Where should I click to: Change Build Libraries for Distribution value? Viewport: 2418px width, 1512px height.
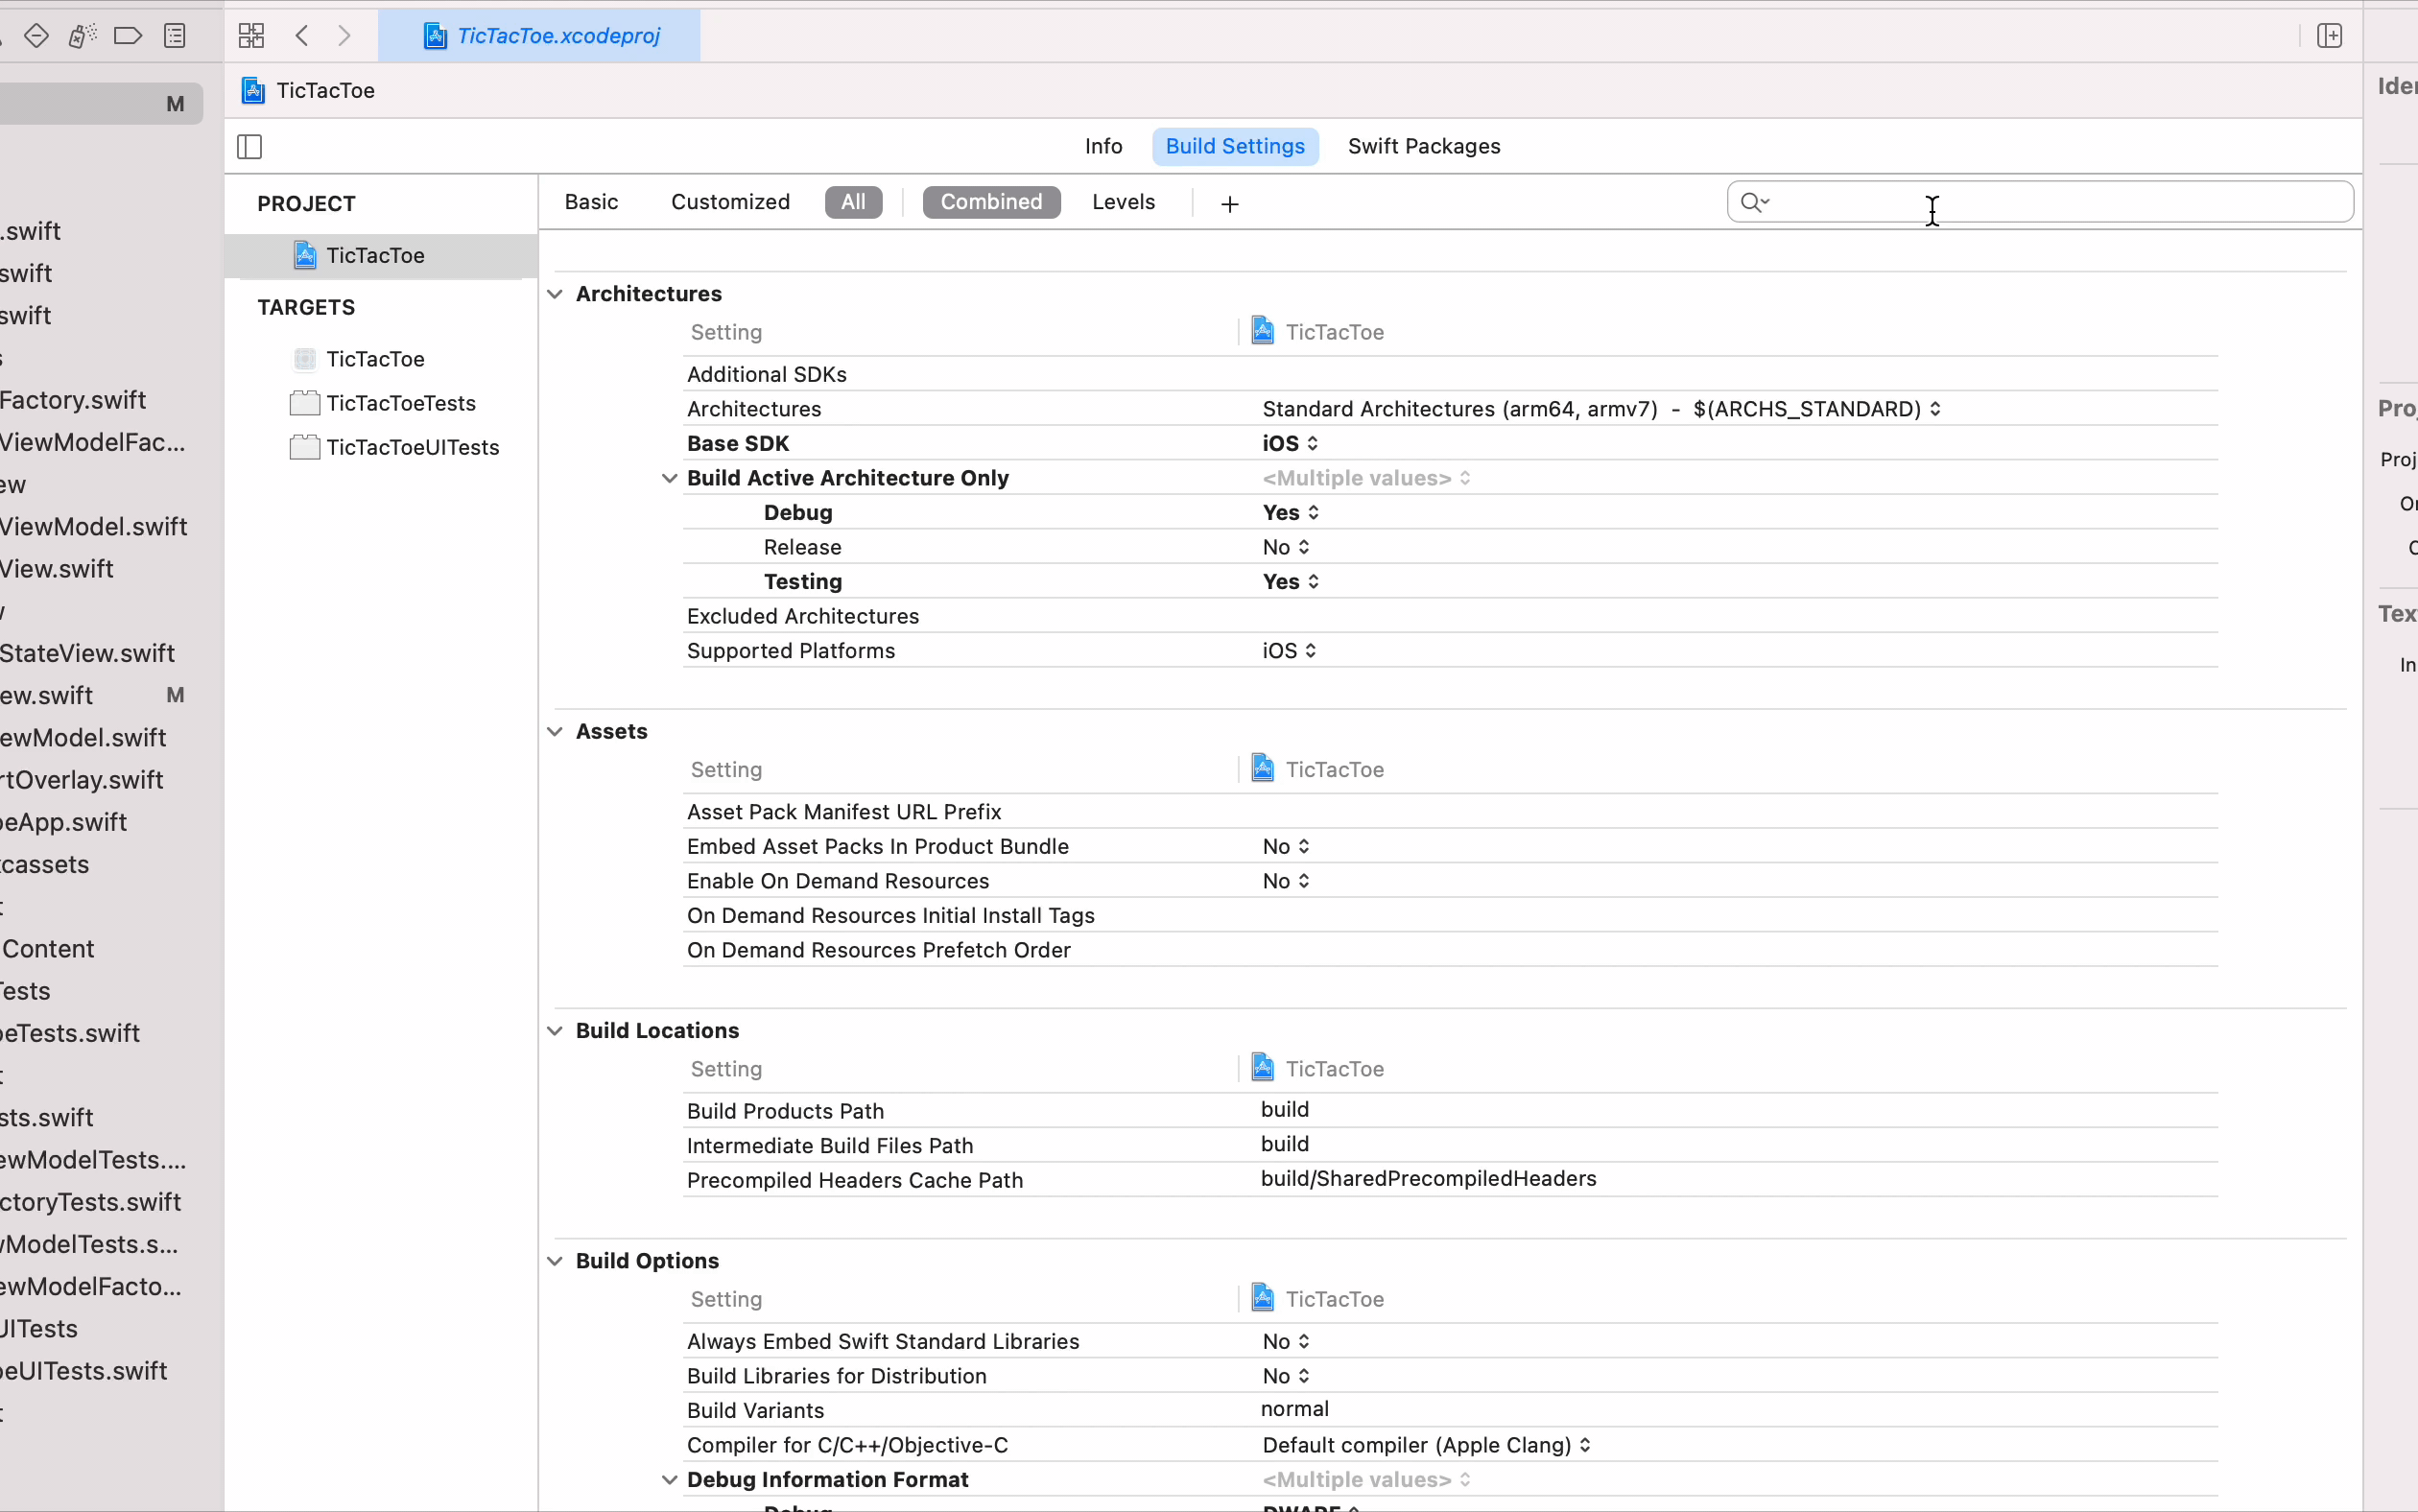click(1286, 1376)
